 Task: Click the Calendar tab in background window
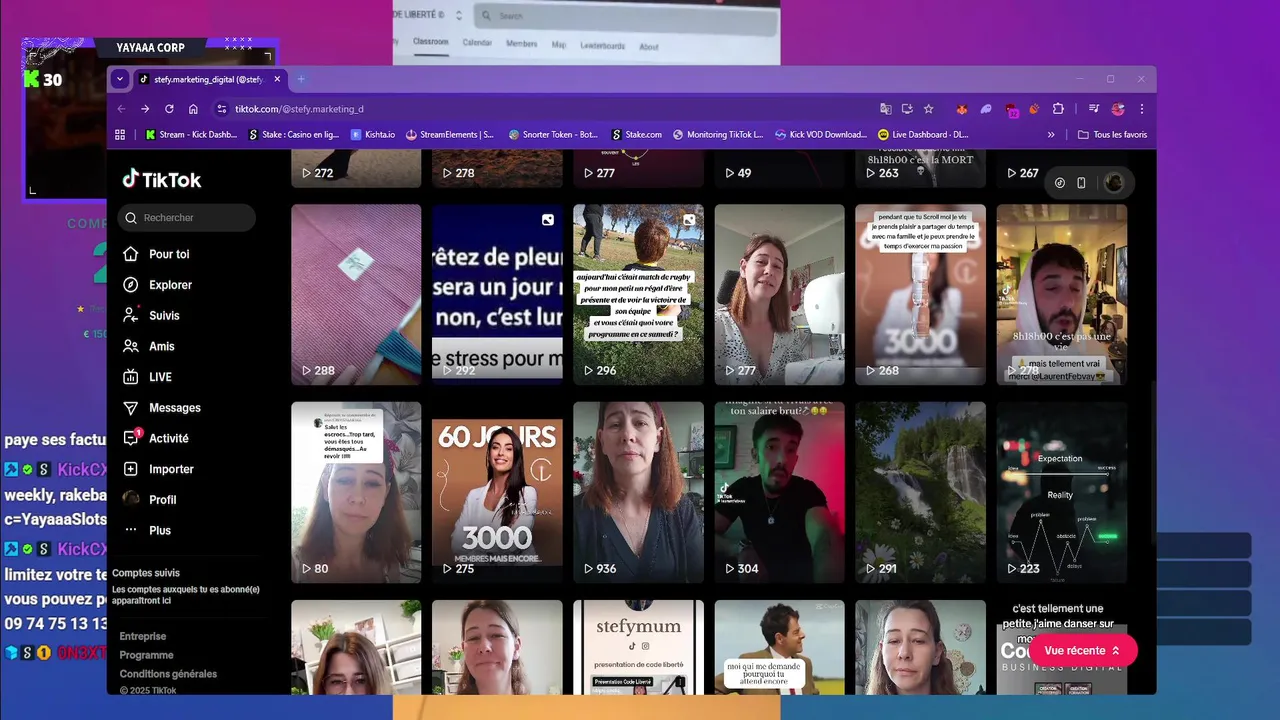(x=477, y=43)
